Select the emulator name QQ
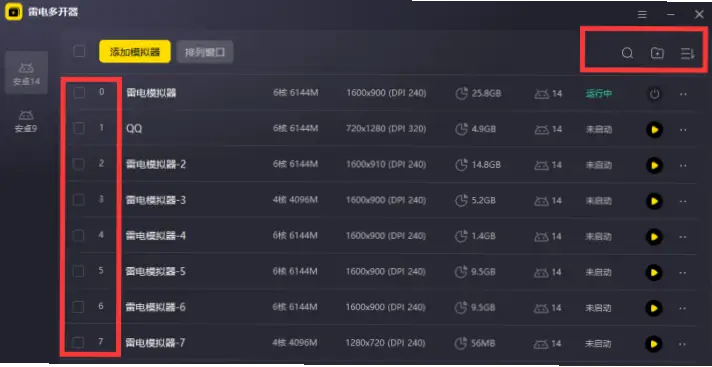712x367 pixels. pyautogui.click(x=134, y=129)
